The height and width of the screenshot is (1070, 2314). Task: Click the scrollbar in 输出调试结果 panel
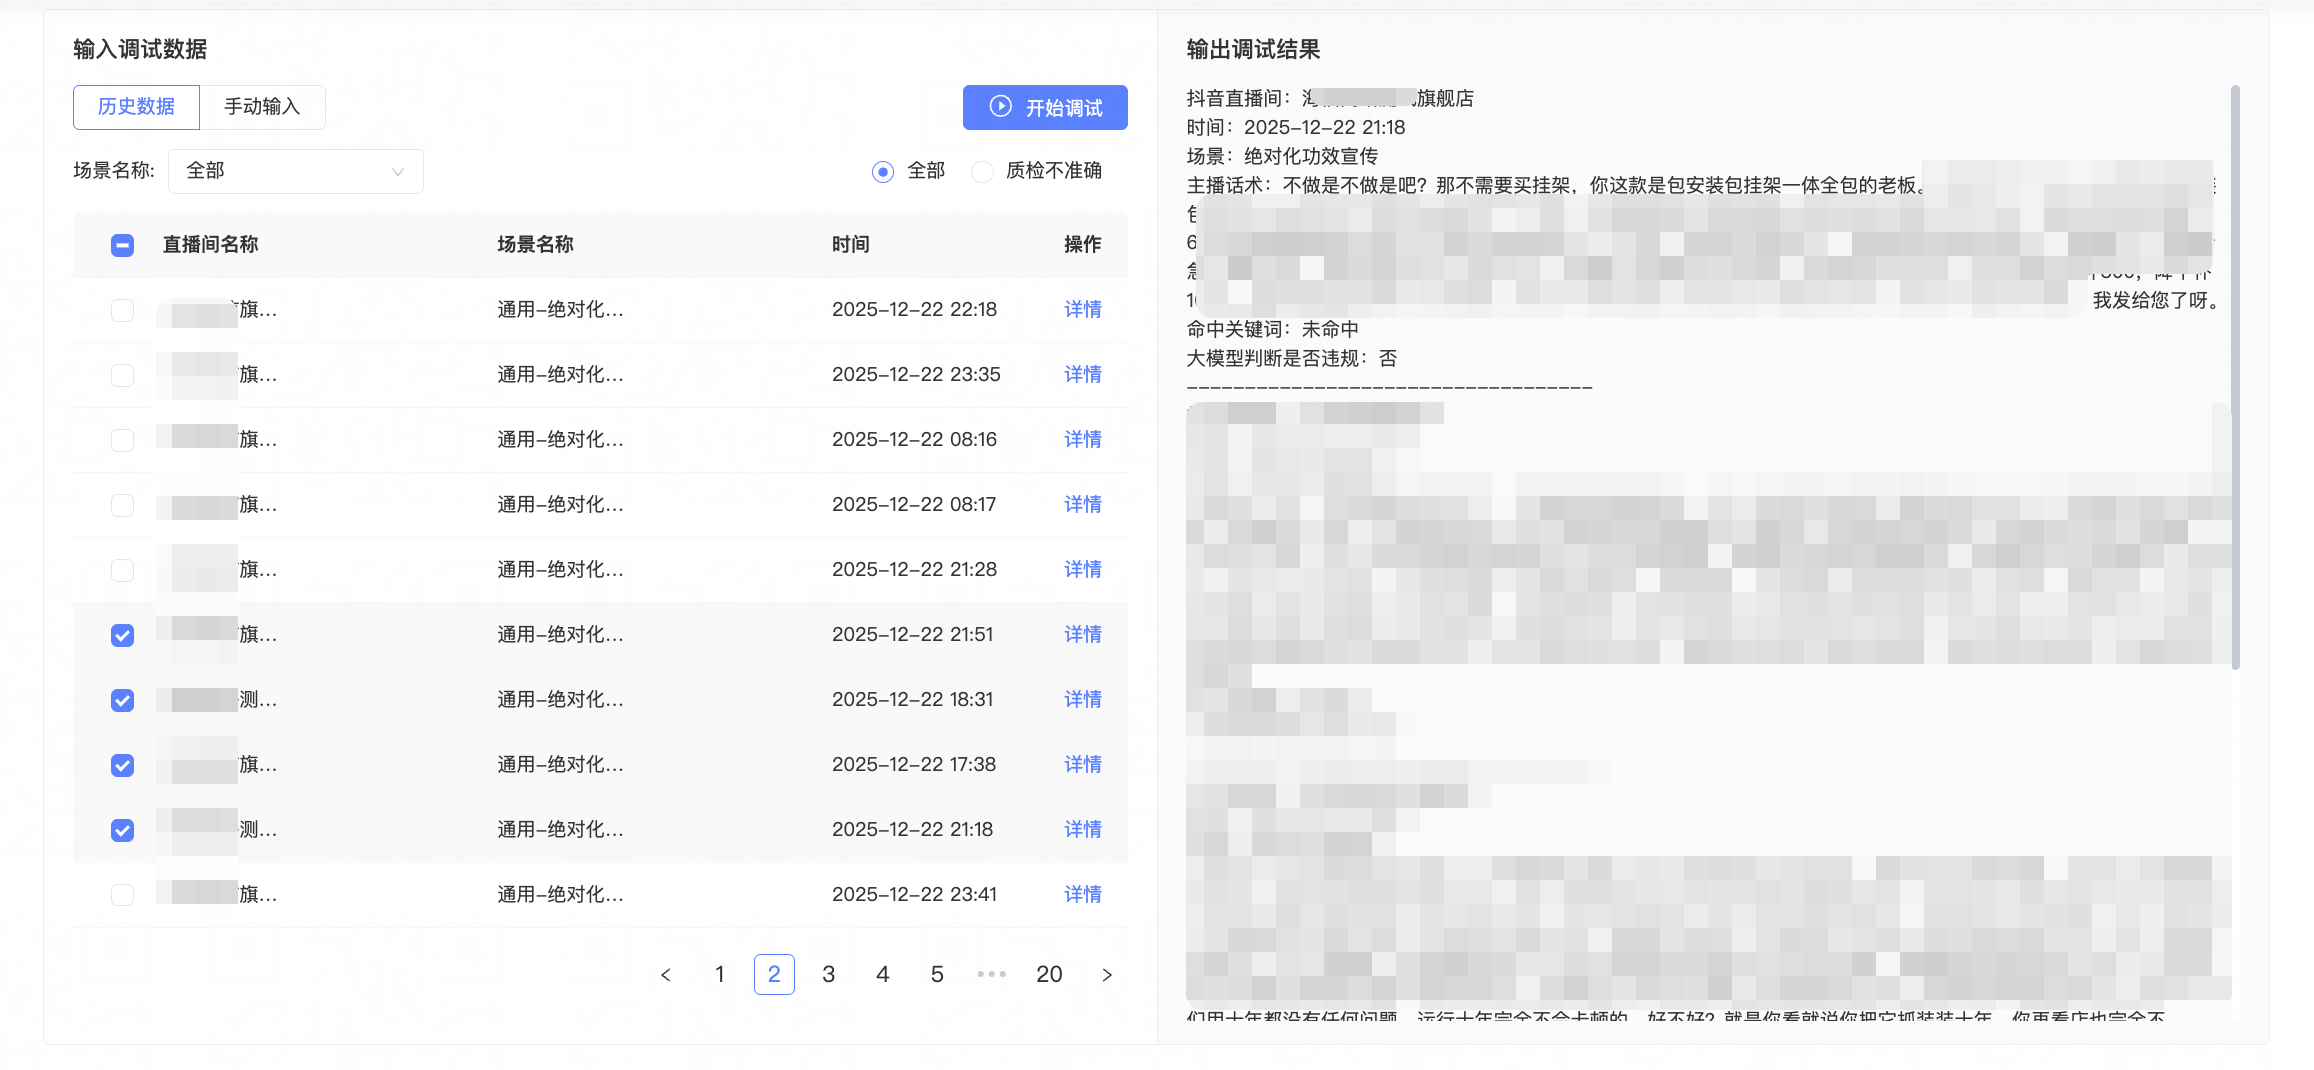point(2235,377)
